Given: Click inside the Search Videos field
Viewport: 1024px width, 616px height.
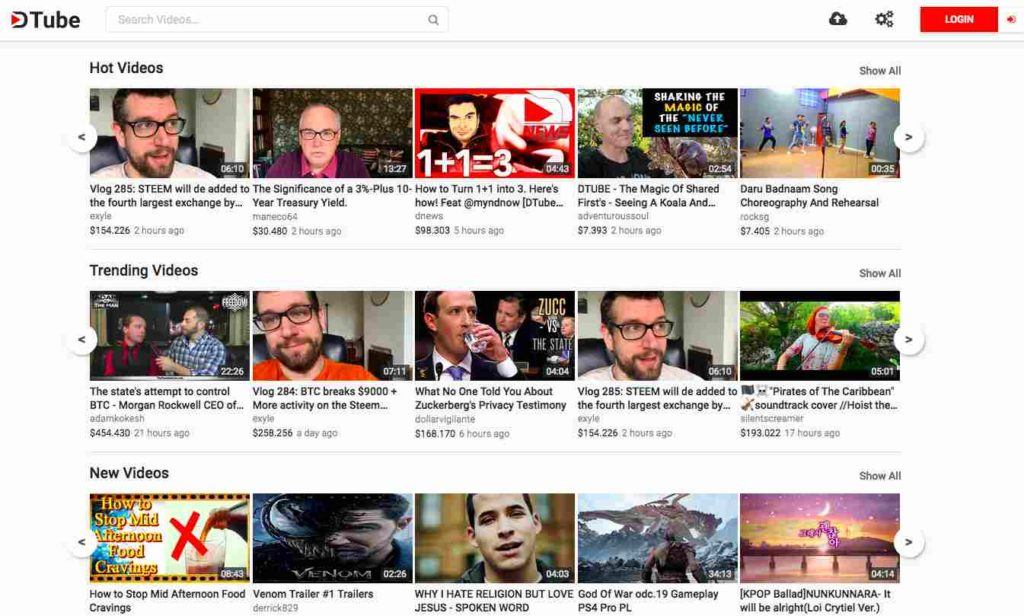Looking at the screenshot, I should 250,19.
